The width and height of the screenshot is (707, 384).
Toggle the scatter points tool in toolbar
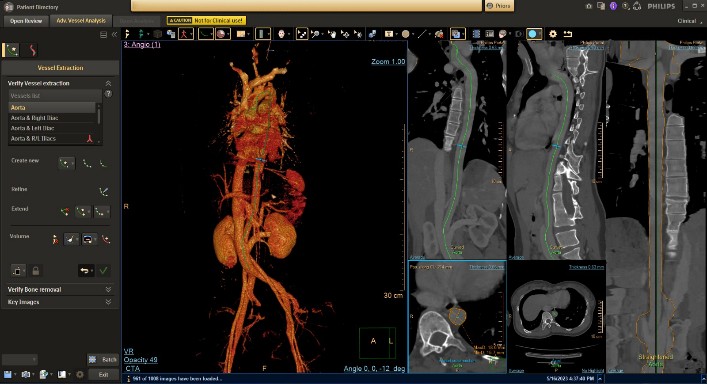pos(302,34)
